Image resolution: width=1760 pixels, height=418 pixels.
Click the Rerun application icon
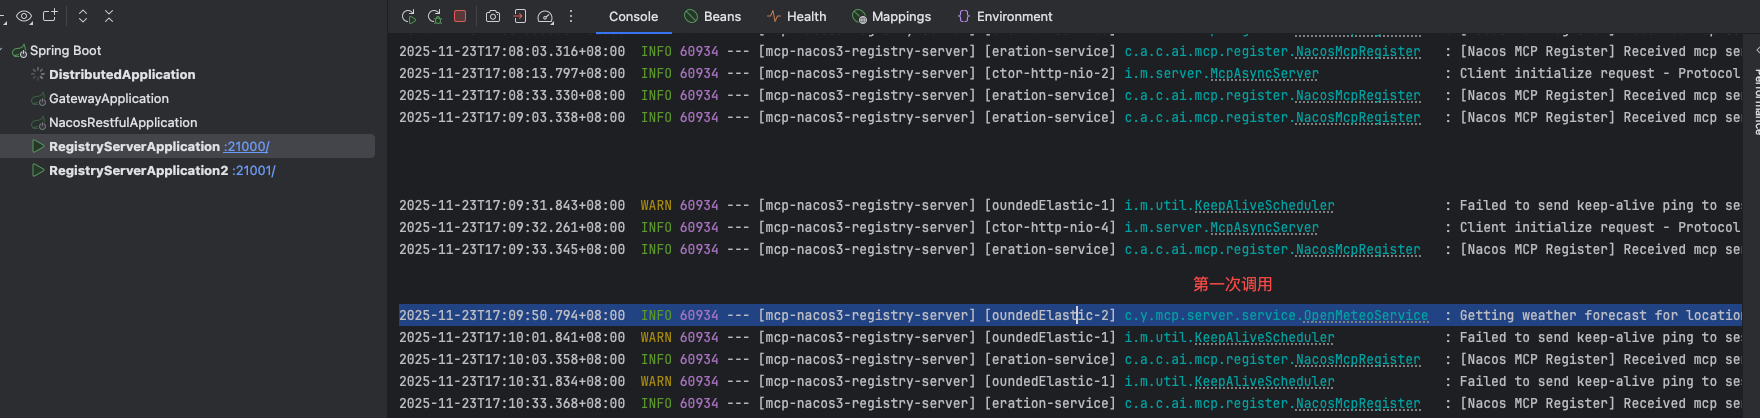click(408, 16)
